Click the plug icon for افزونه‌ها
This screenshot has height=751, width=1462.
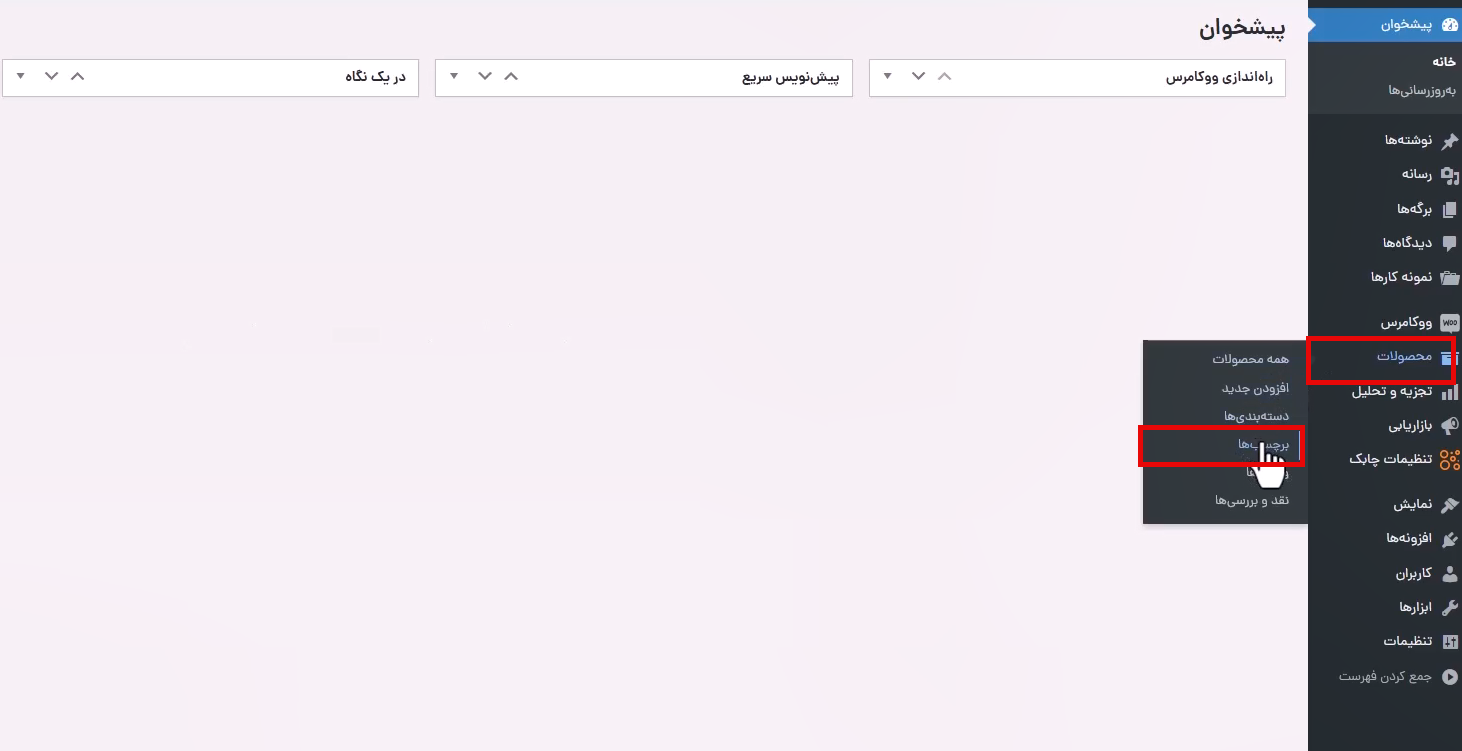[x=1449, y=539]
